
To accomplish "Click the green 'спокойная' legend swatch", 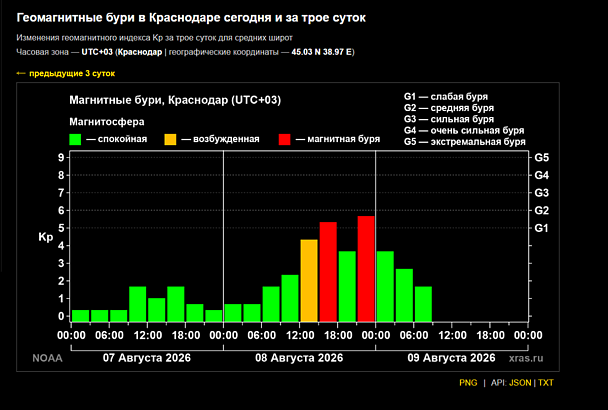I will click(75, 139).
